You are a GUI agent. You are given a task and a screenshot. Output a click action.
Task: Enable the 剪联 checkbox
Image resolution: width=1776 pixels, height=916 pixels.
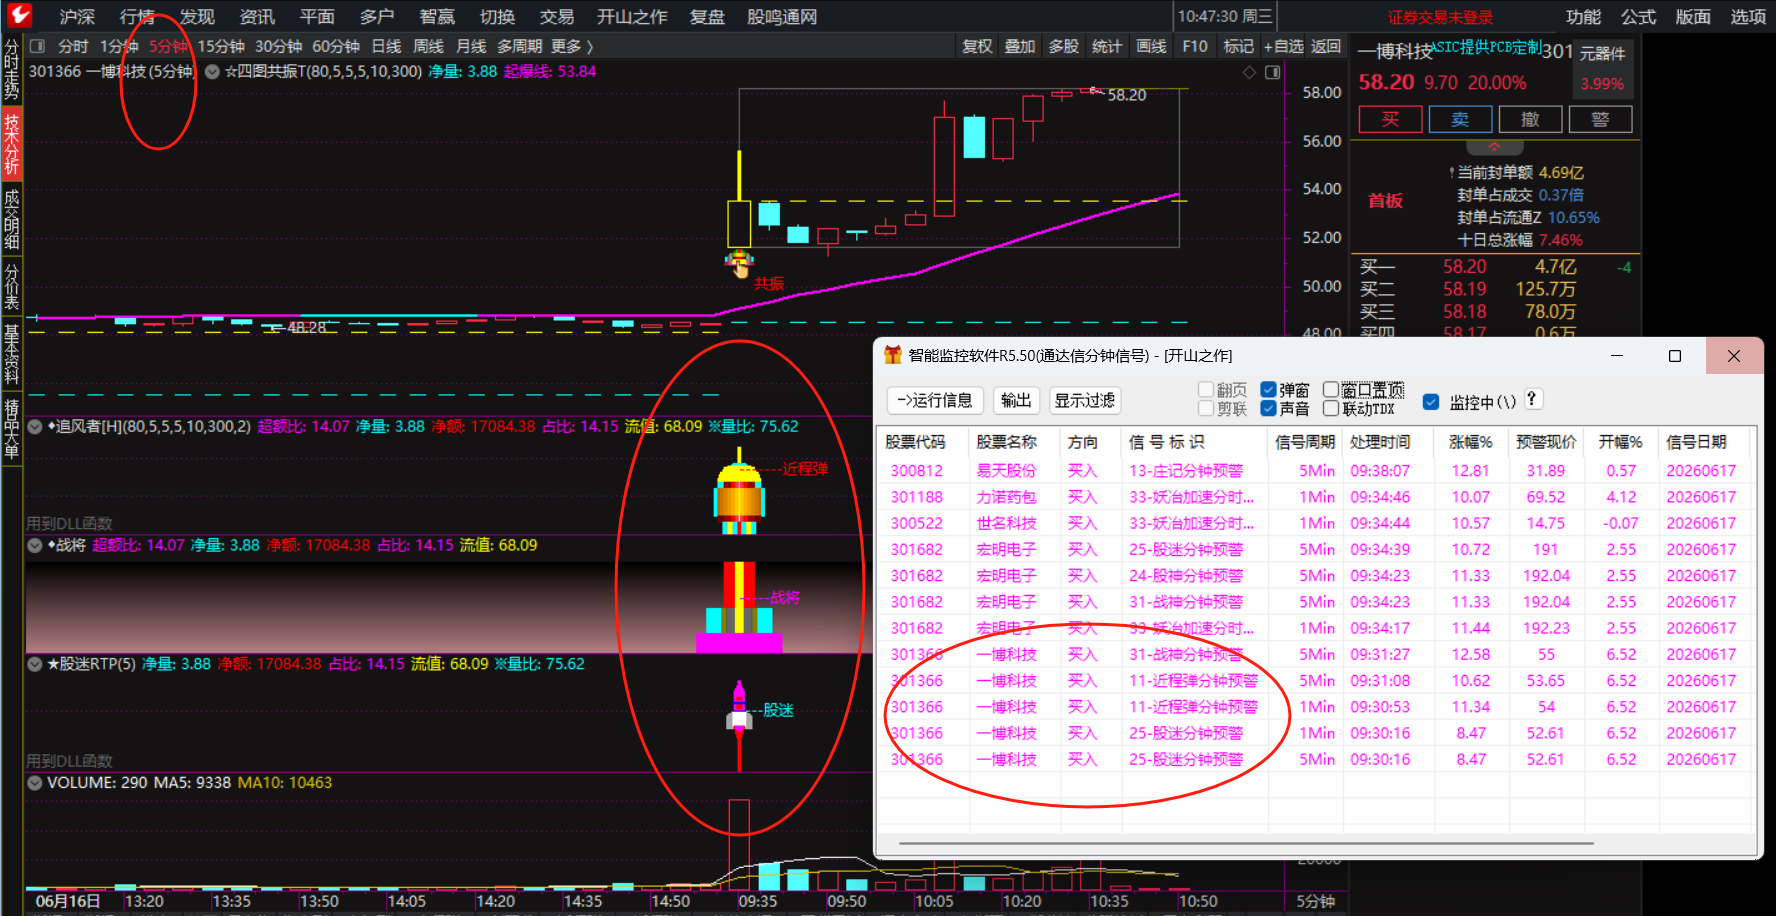[1206, 408]
